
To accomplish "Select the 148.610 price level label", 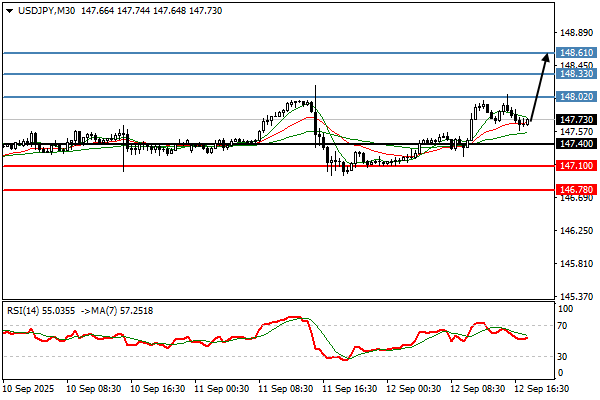I will point(576,52).
